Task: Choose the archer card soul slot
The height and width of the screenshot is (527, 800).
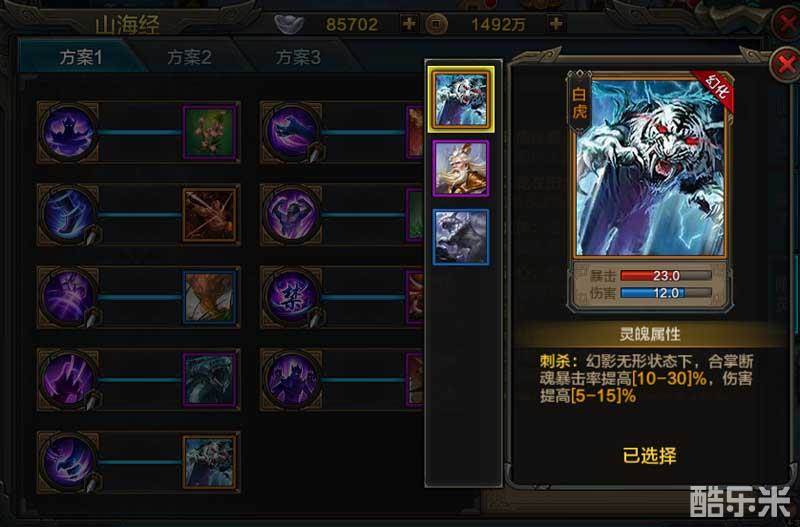Action: point(210,215)
